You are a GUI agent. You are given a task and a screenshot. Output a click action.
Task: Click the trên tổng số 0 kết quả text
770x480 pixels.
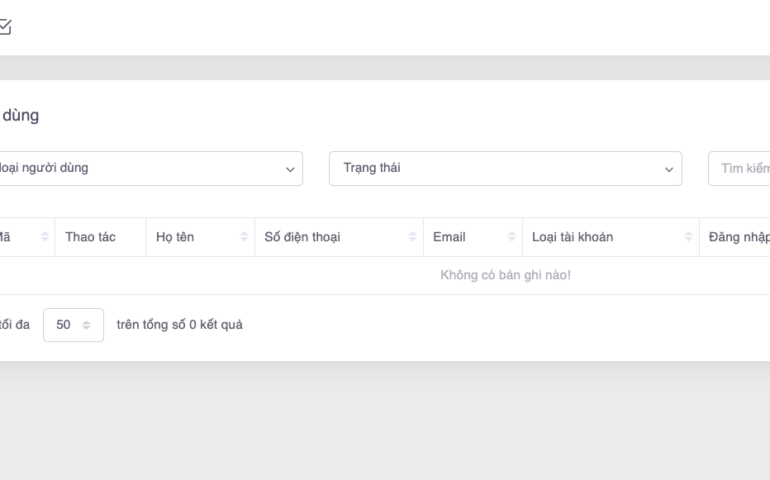point(179,325)
